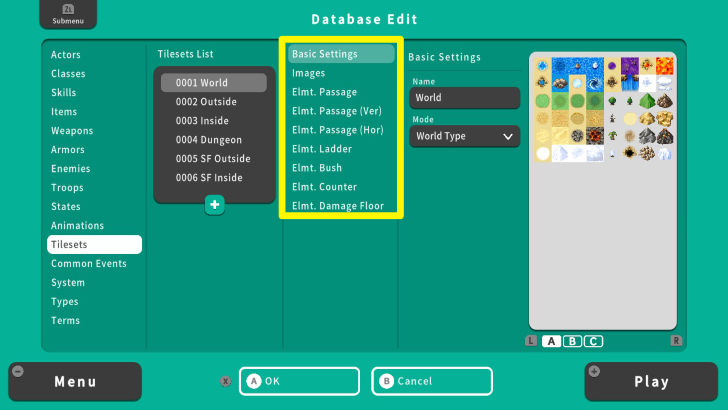728x410 pixels.
Task: Switch to tileset page A tab
Action: click(551, 341)
